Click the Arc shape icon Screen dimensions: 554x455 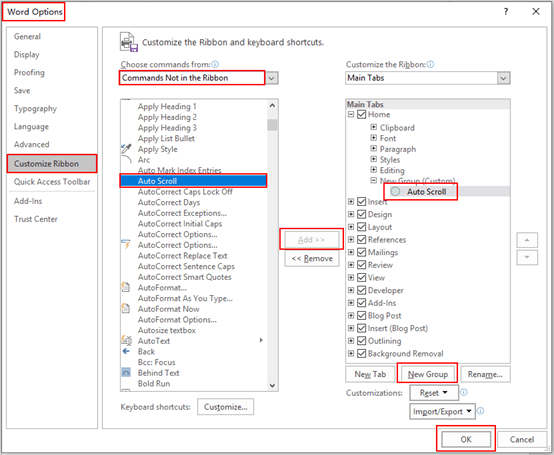coord(126,160)
